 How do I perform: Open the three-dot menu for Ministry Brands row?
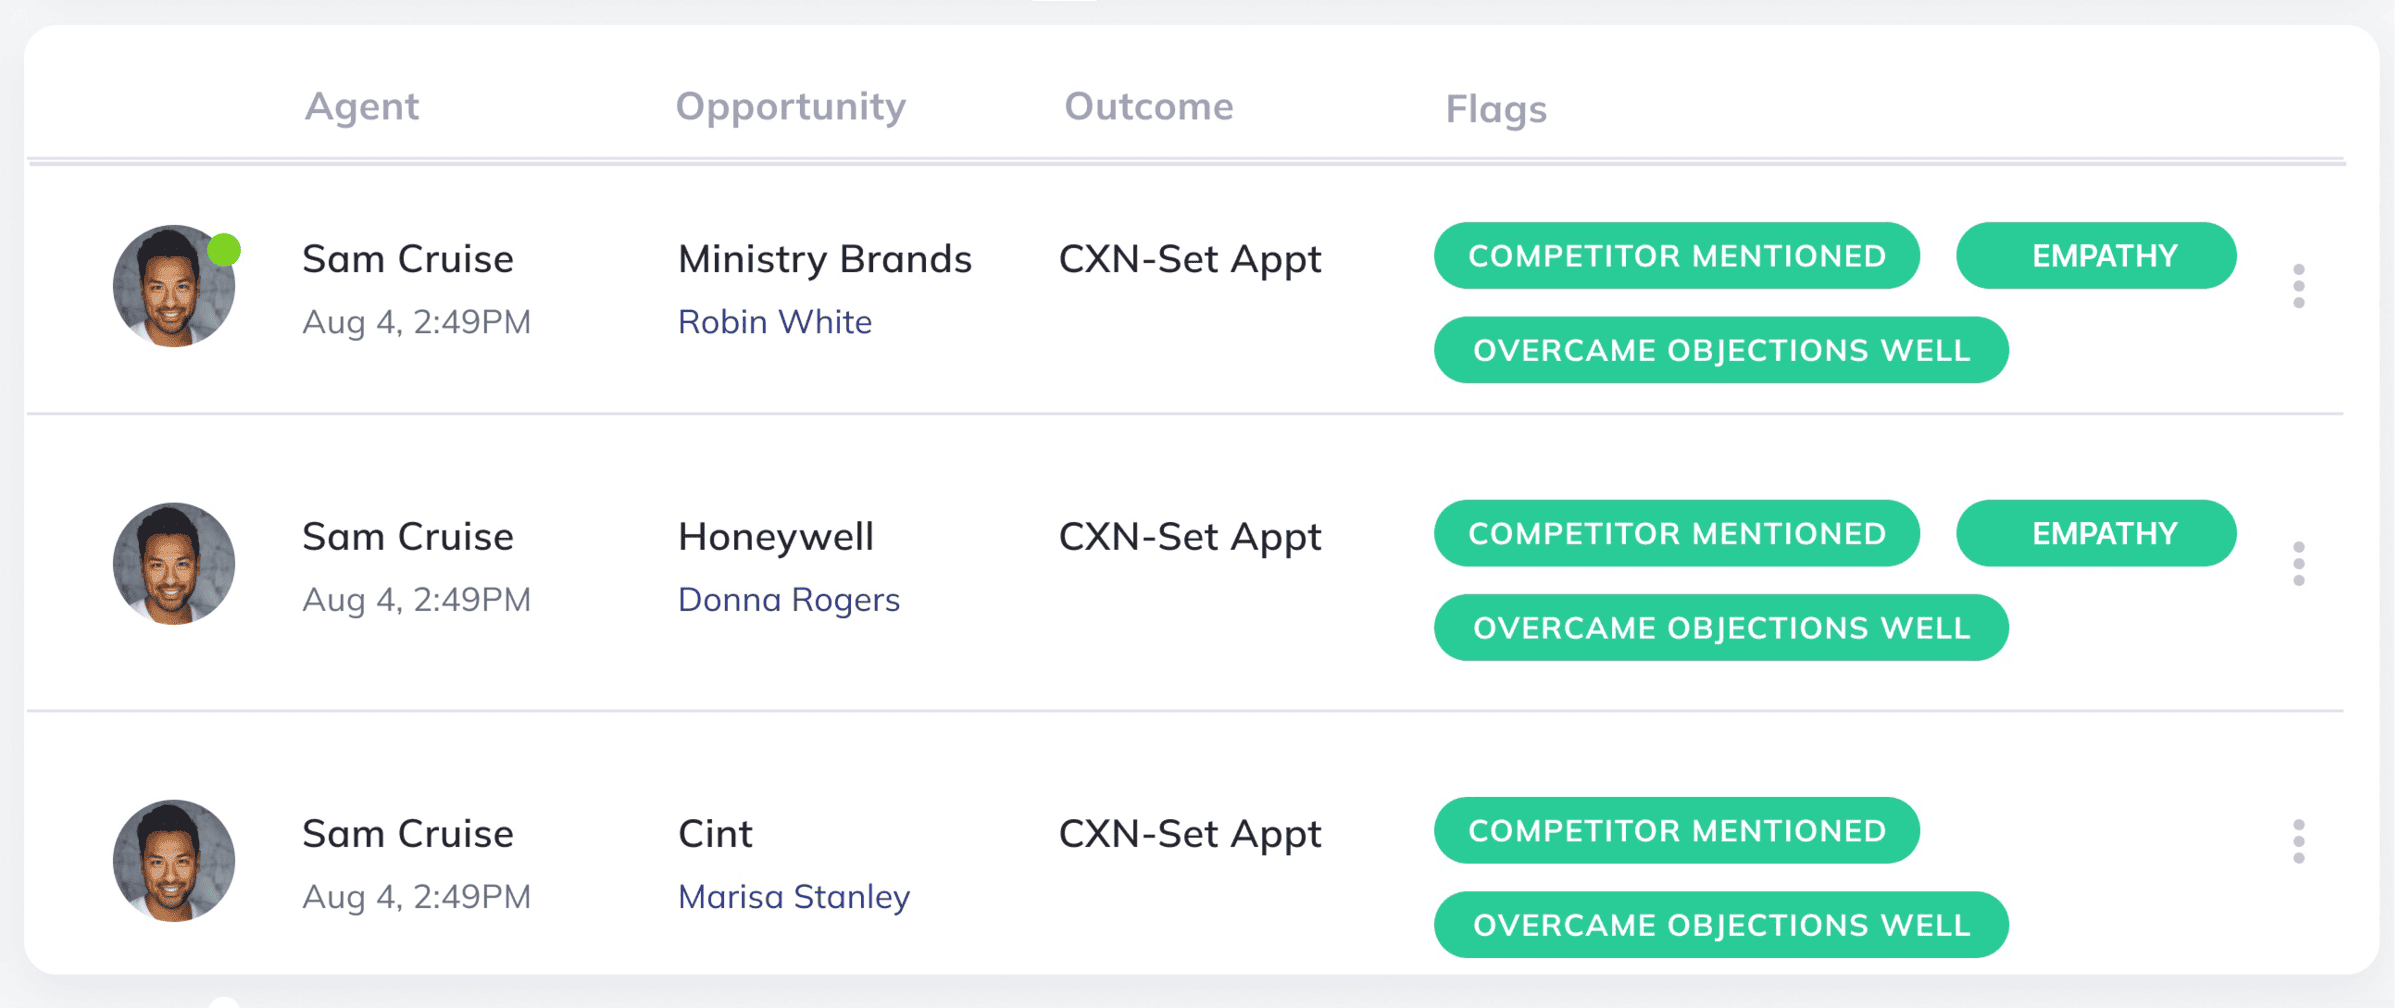pyautogui.click(x=2298, y=286)
